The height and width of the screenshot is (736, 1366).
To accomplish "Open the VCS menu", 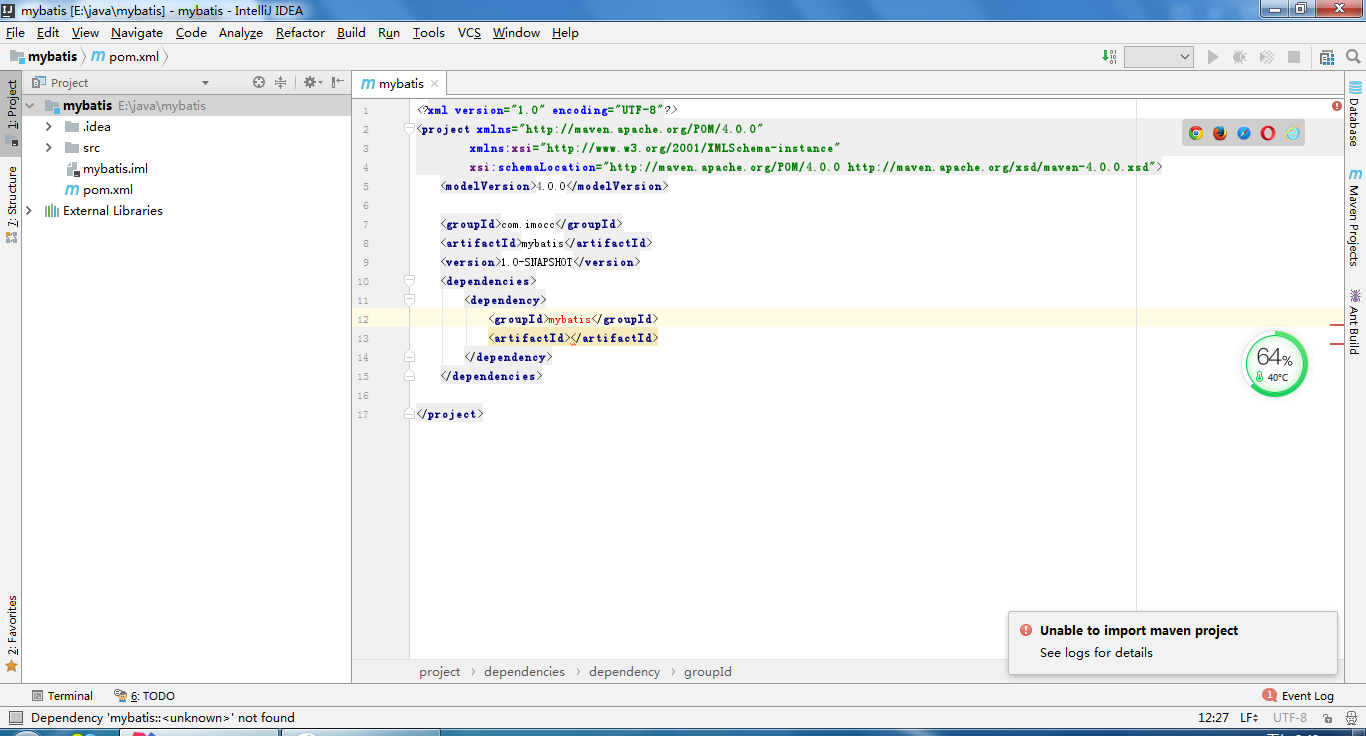I will [469, 33].
